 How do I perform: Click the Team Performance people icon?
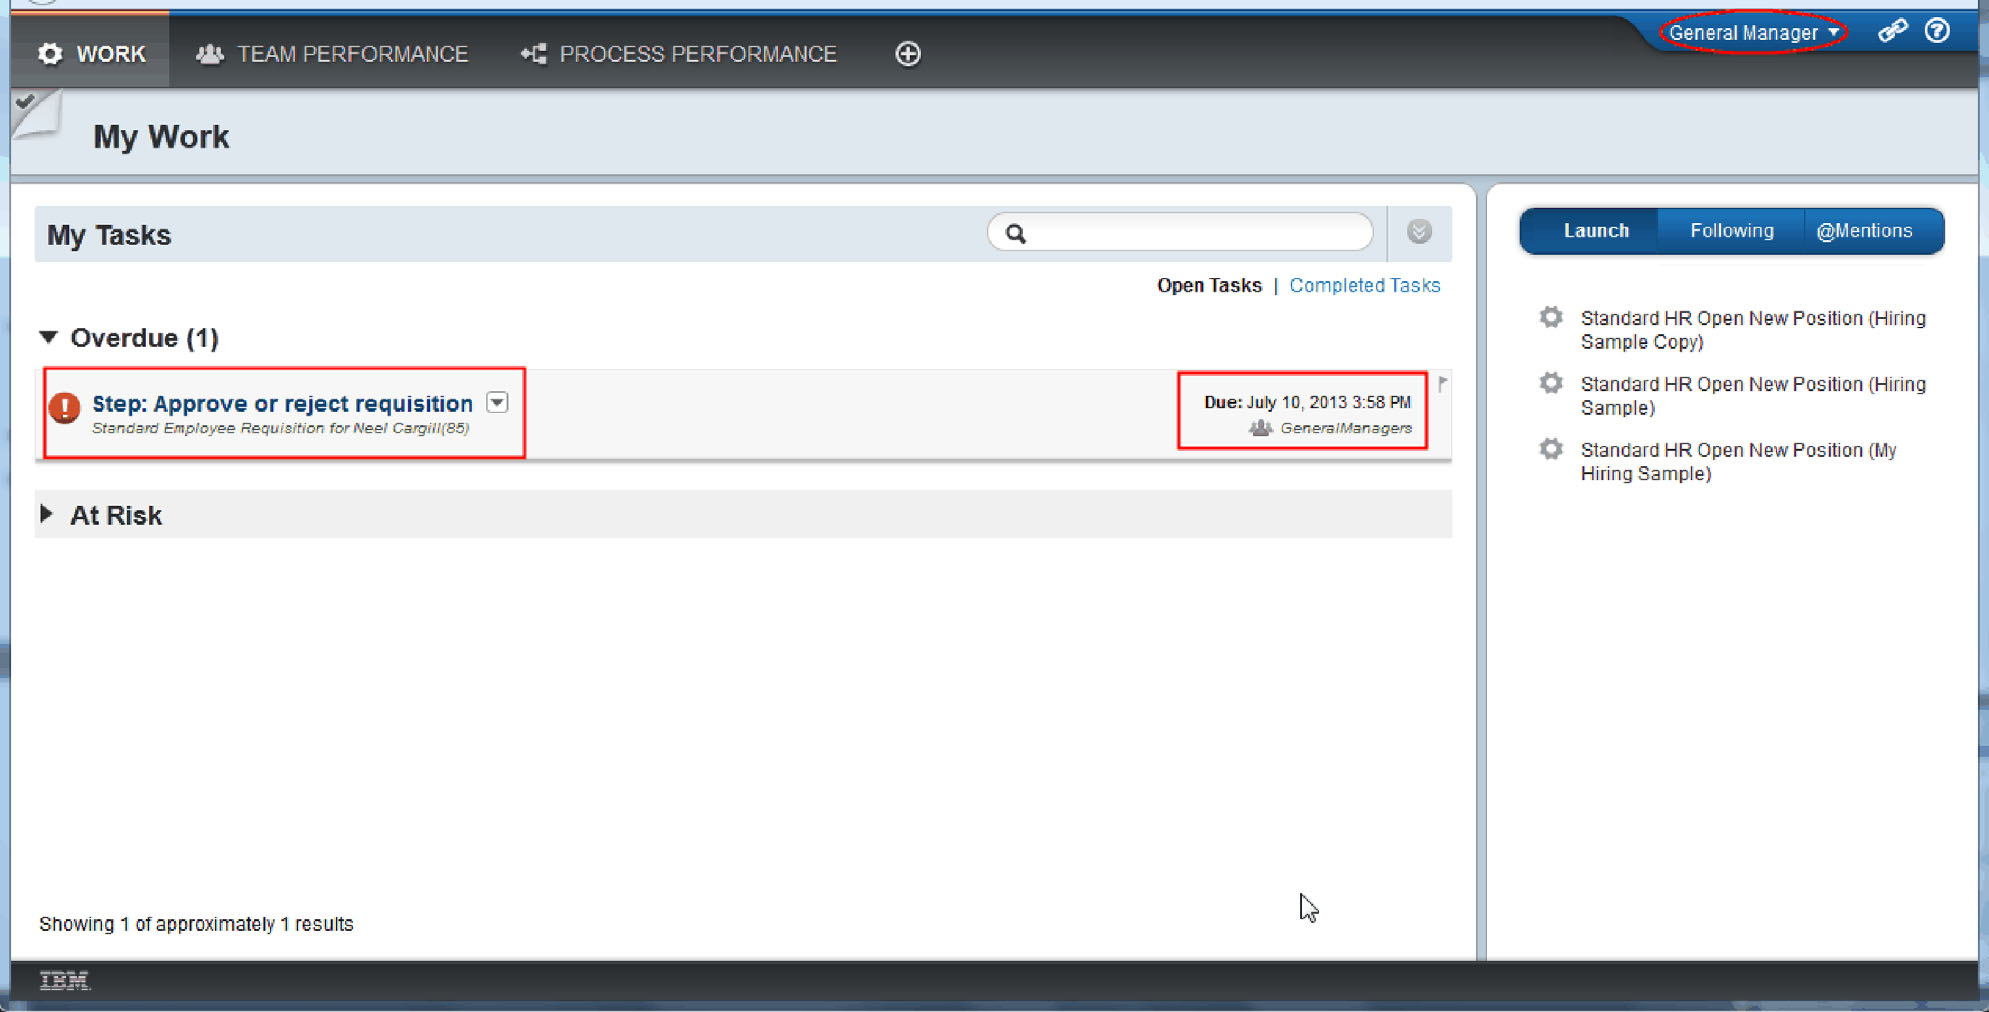point(209,54)
